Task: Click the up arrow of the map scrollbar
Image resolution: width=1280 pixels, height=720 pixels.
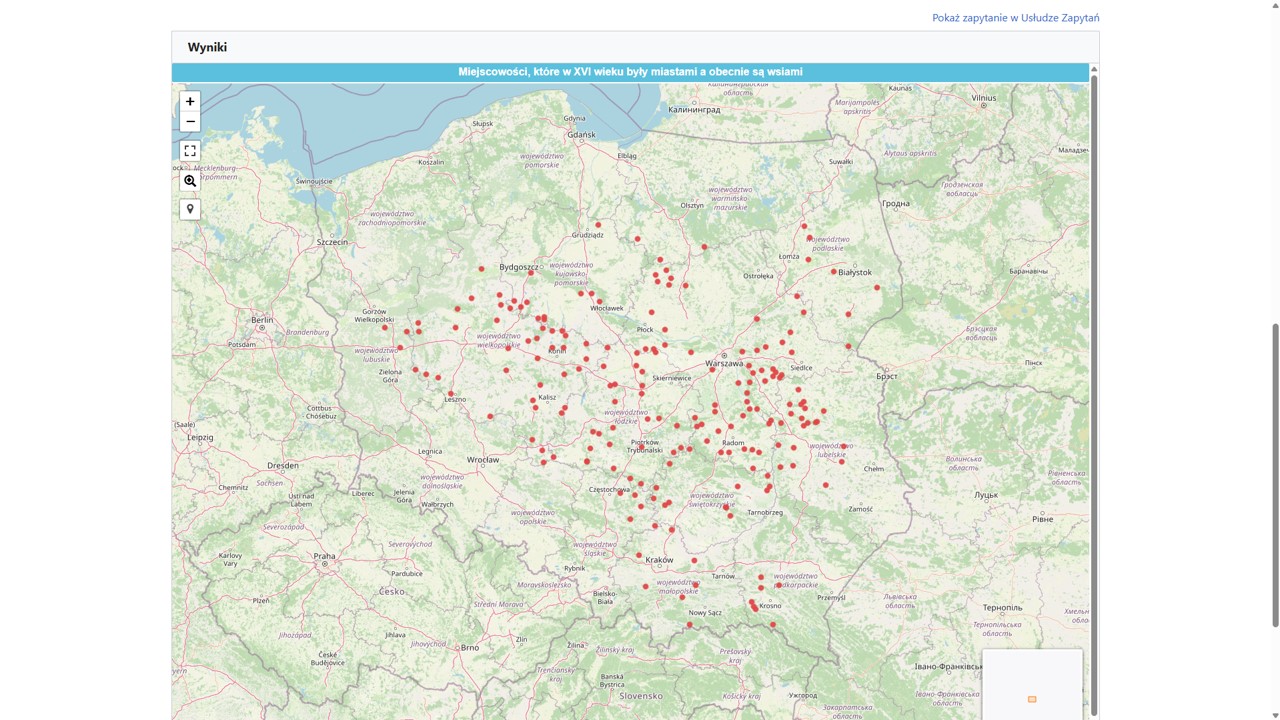Action: point(1093,69)
